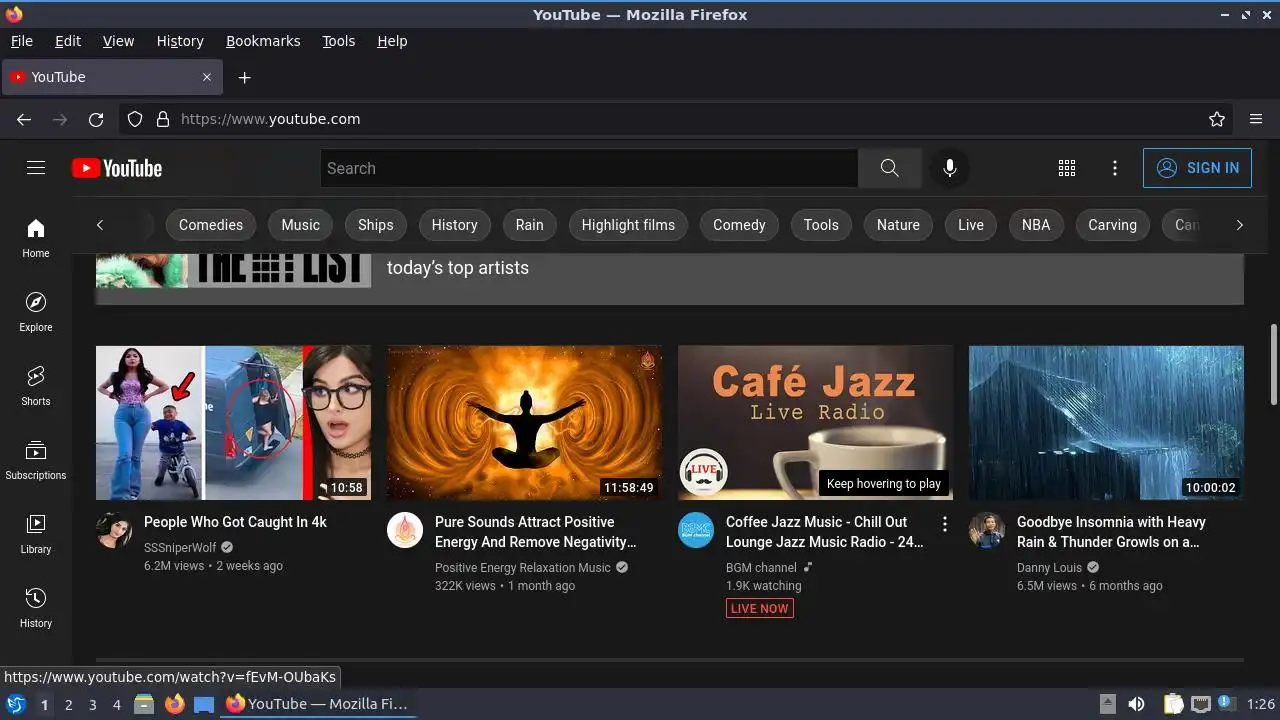
Task: Click the LIVE NOW badge
Action: (760, 608)
